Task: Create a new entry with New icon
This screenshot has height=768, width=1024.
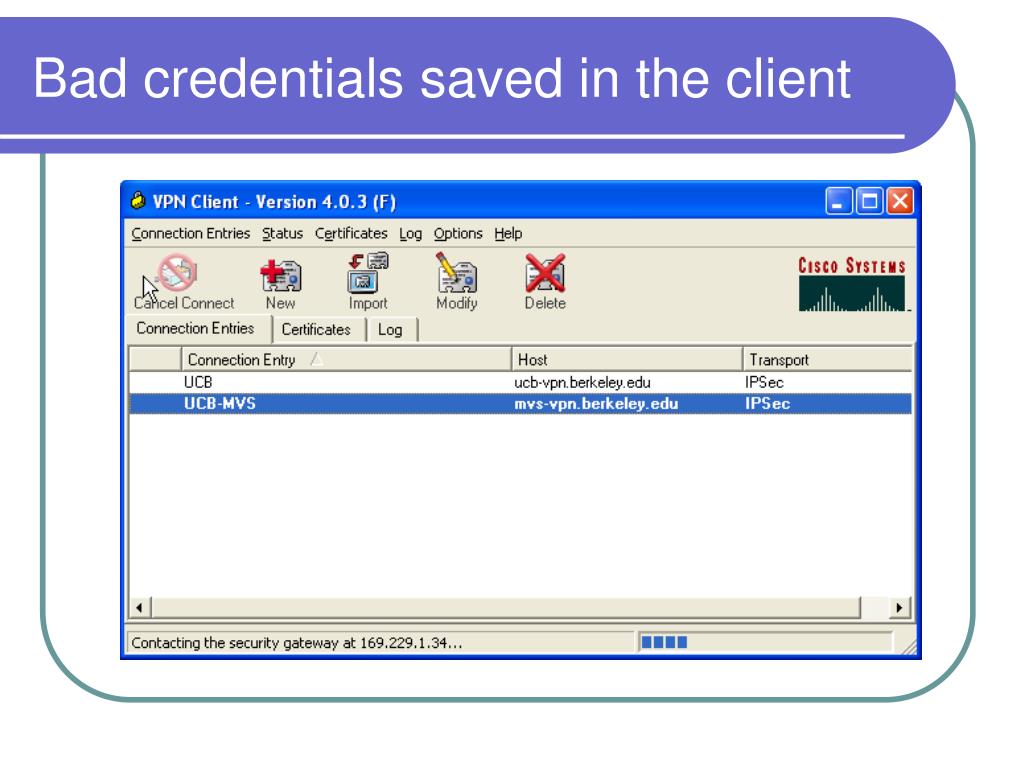Action: [x=281, y=275]
